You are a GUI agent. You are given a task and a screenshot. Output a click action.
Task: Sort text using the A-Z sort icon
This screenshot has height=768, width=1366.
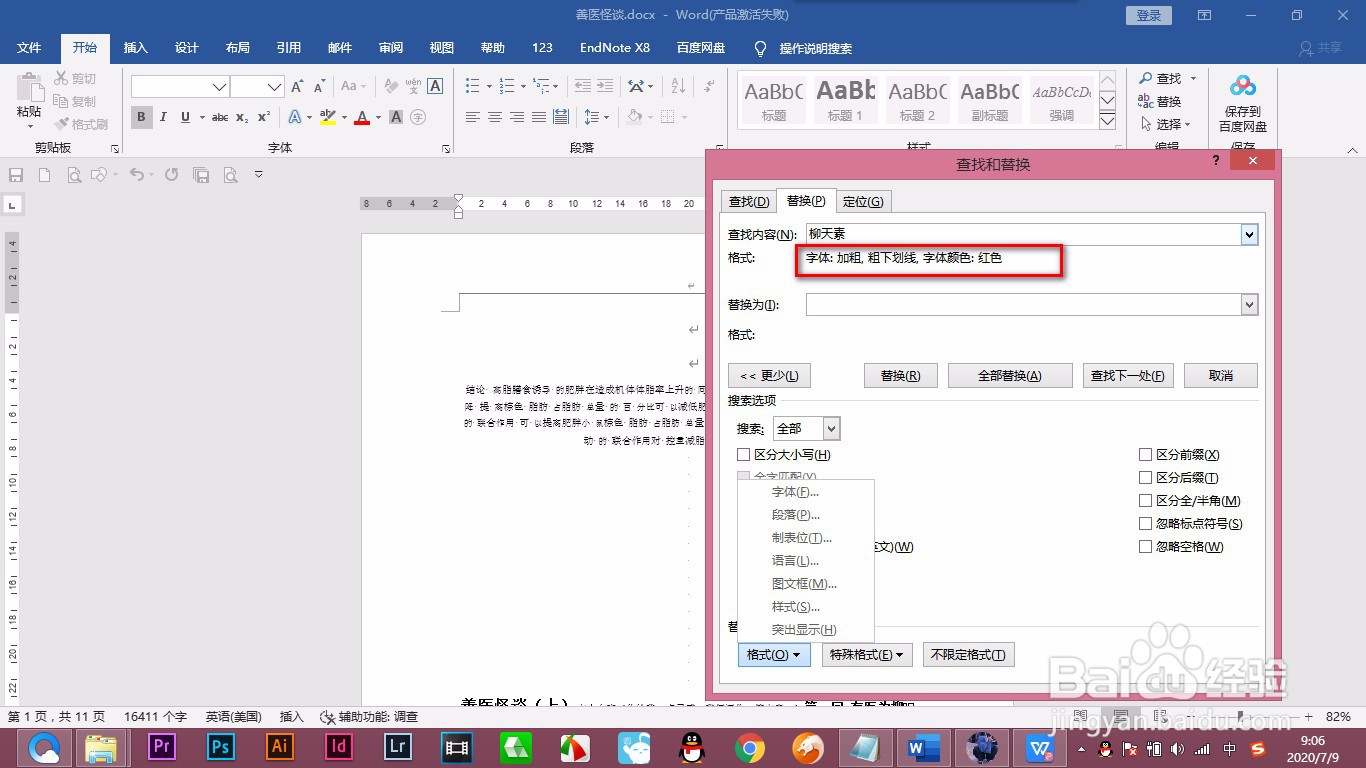pos(678,87)
